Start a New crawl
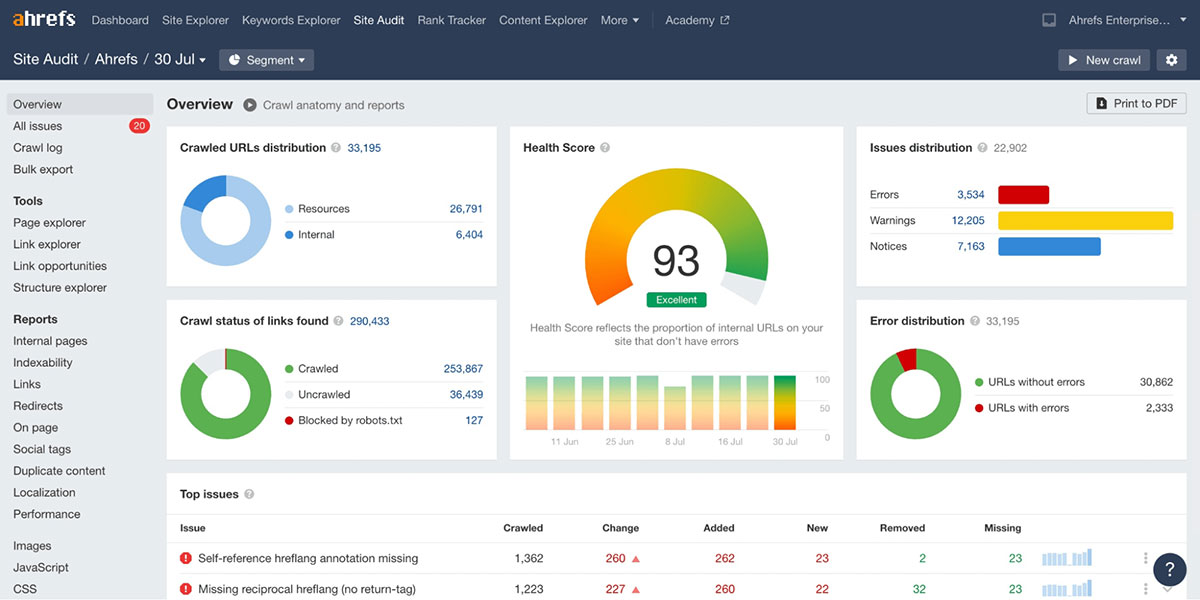This screenshot has width=1200, height=600. 1103,60
